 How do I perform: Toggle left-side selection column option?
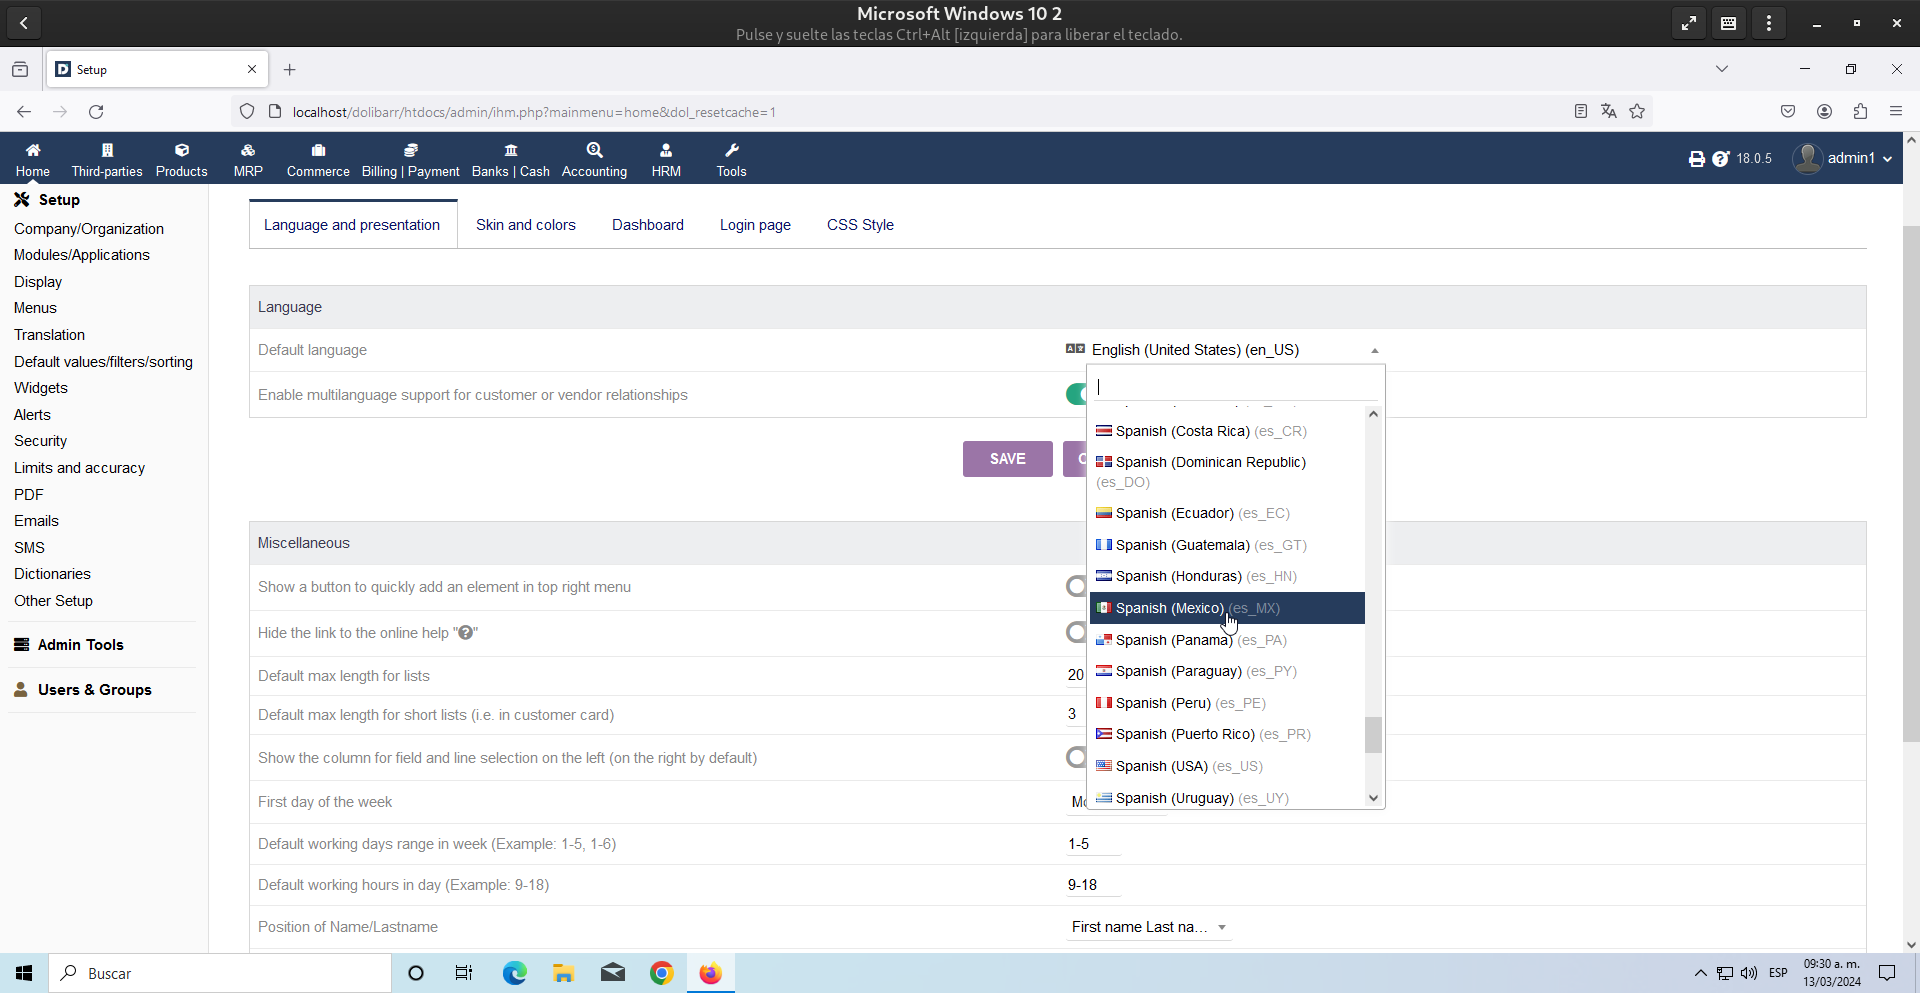[1076, 758]
